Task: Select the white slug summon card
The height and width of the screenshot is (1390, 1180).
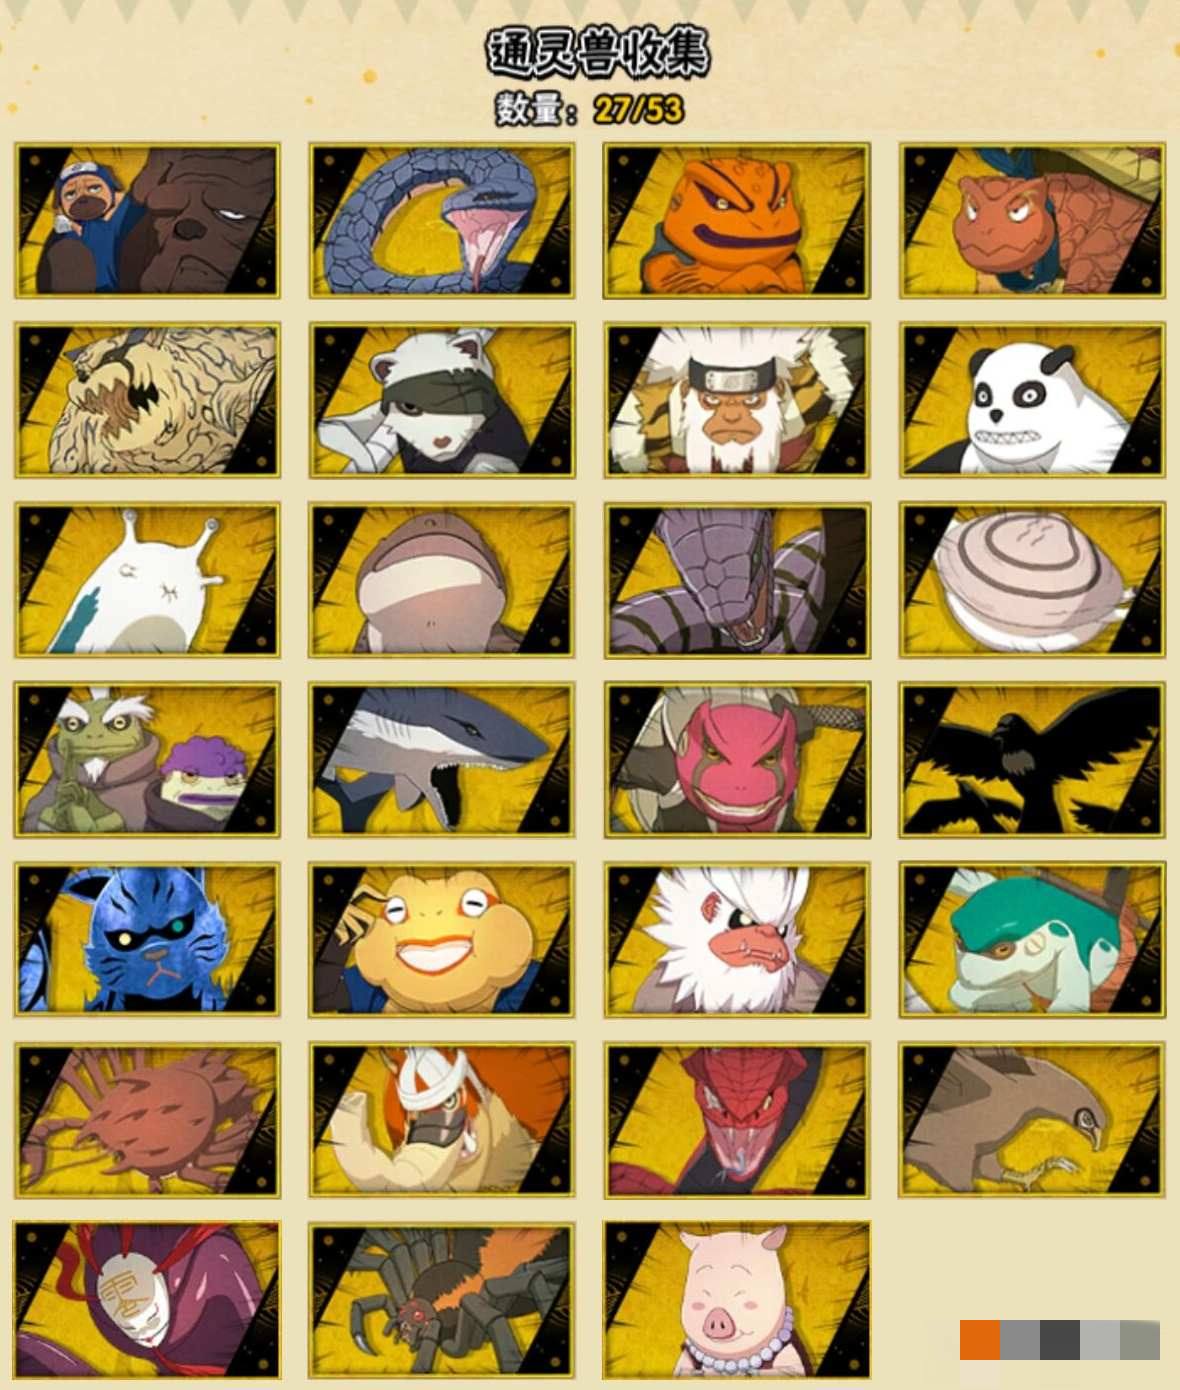Action: pos(147,580)
